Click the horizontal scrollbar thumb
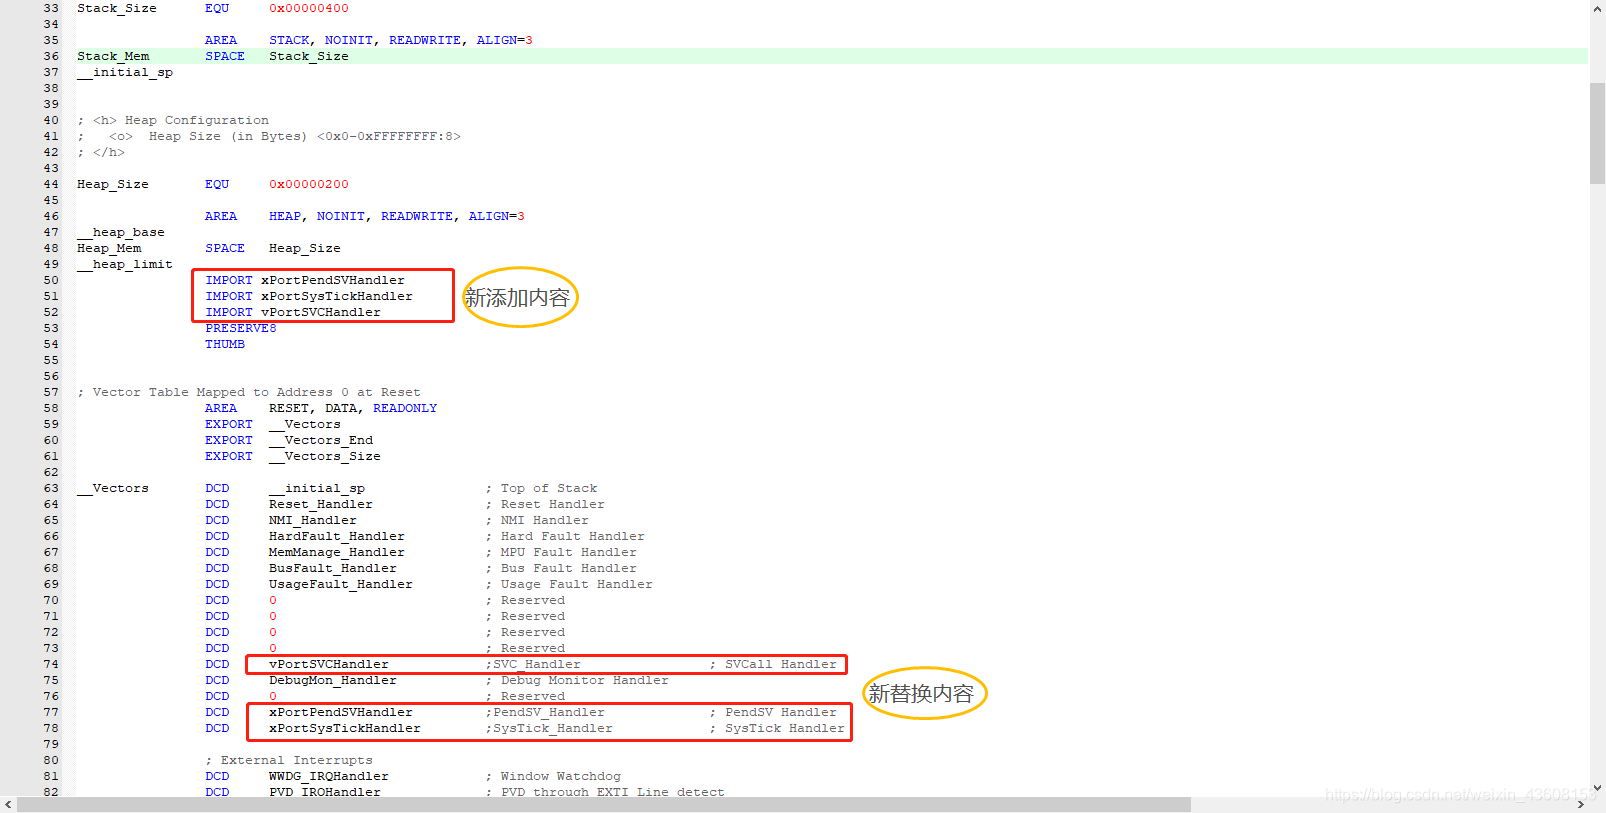 604,804
